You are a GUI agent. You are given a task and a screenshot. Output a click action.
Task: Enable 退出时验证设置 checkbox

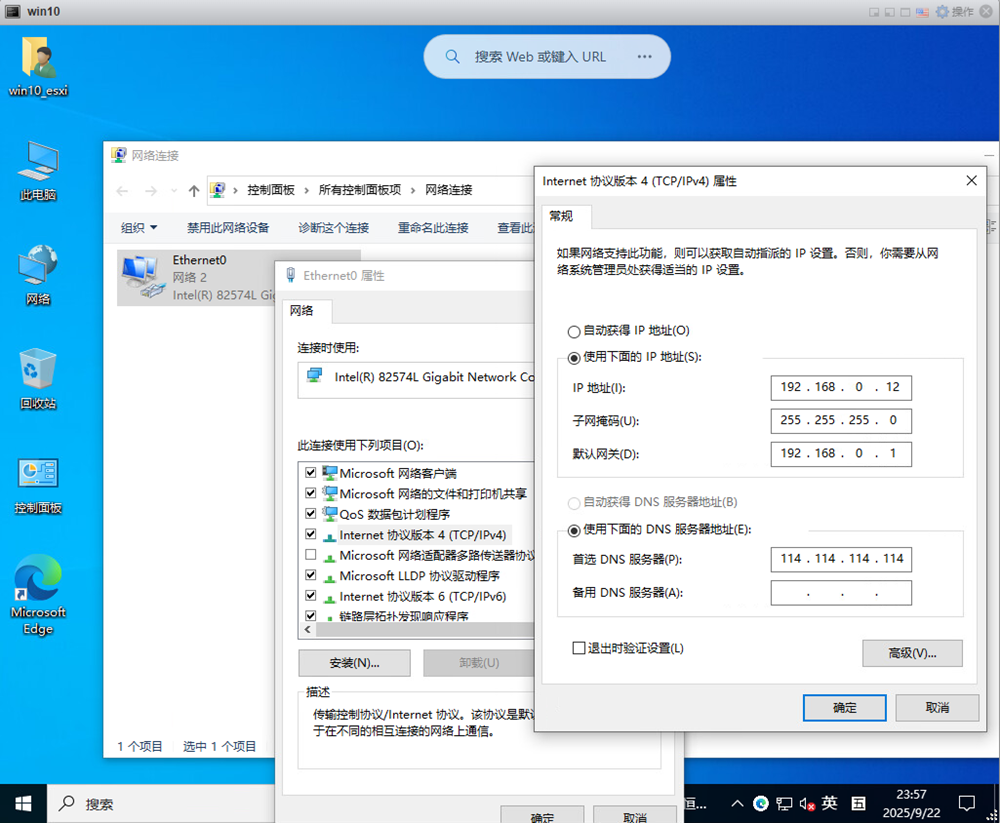[x=578, y=648]
